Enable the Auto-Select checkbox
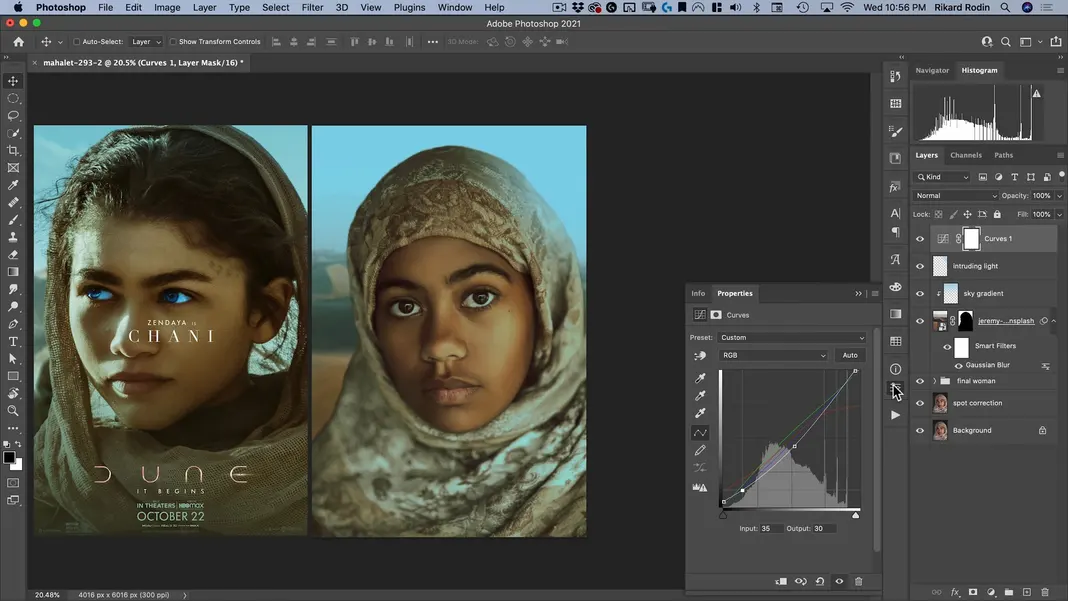Image resolution: width=1068 pixels, height=601 pixels. click(x=77, y=42)
